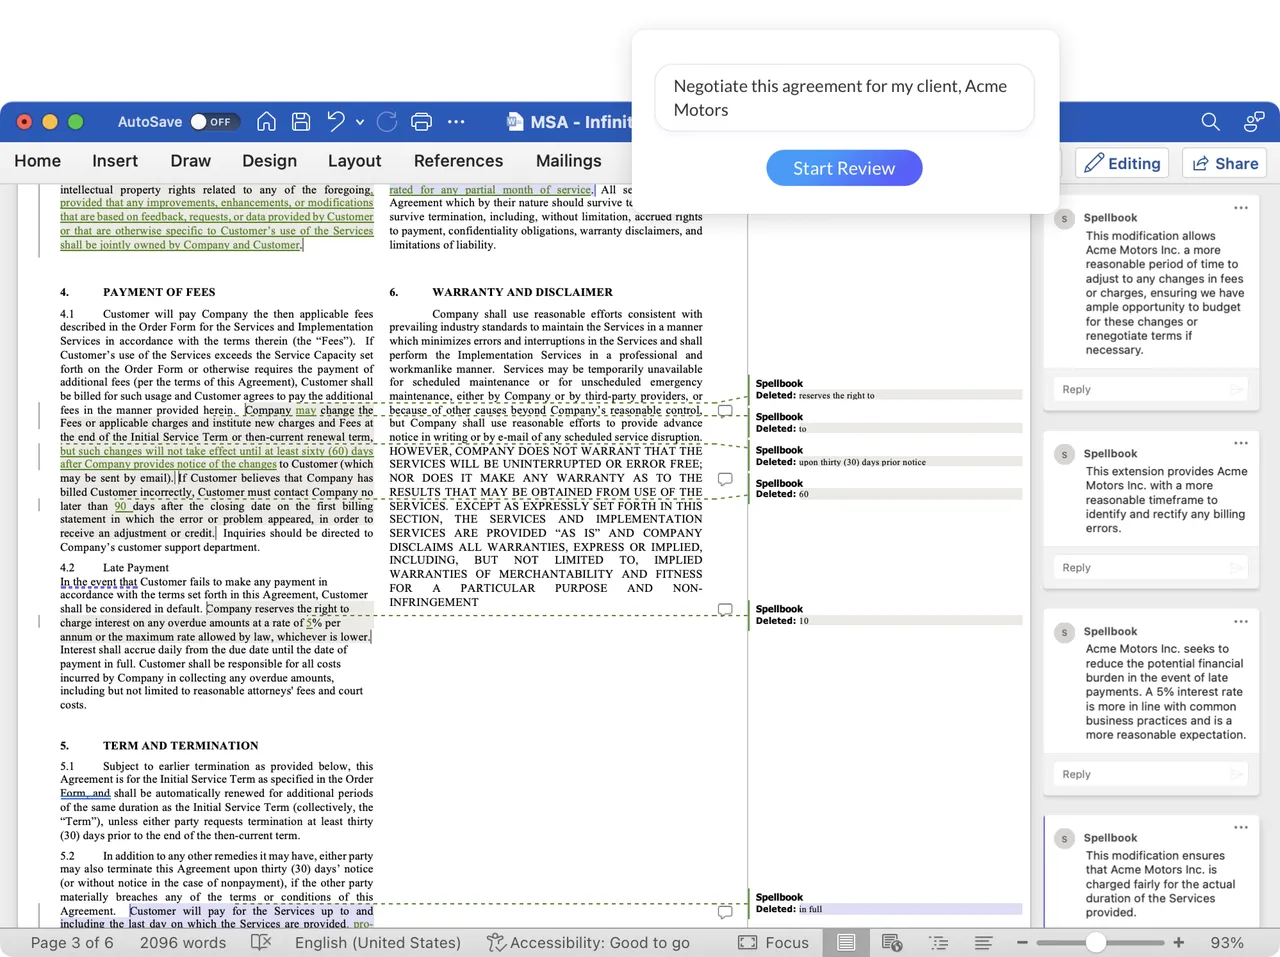The height and width of the screenshot is (957, 1280).
Task: Click the 'WARRANTY AND DISCLAIMER' heading
Action: coord(522,293)
